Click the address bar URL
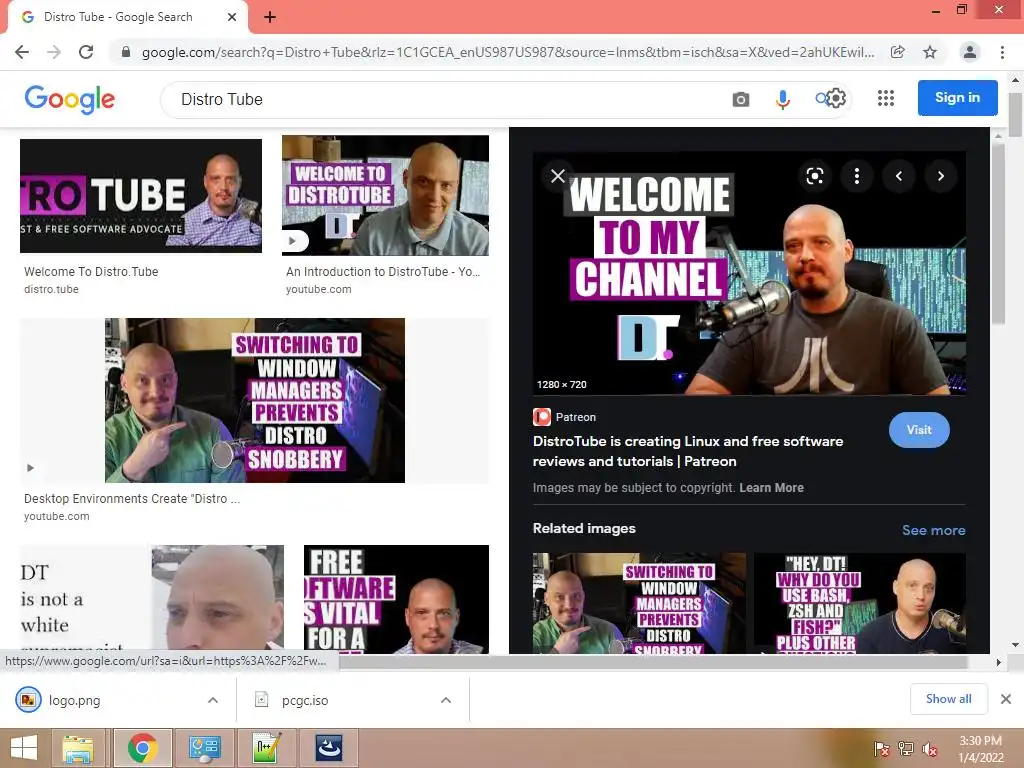1024x768 pixels. coord(507,52)
